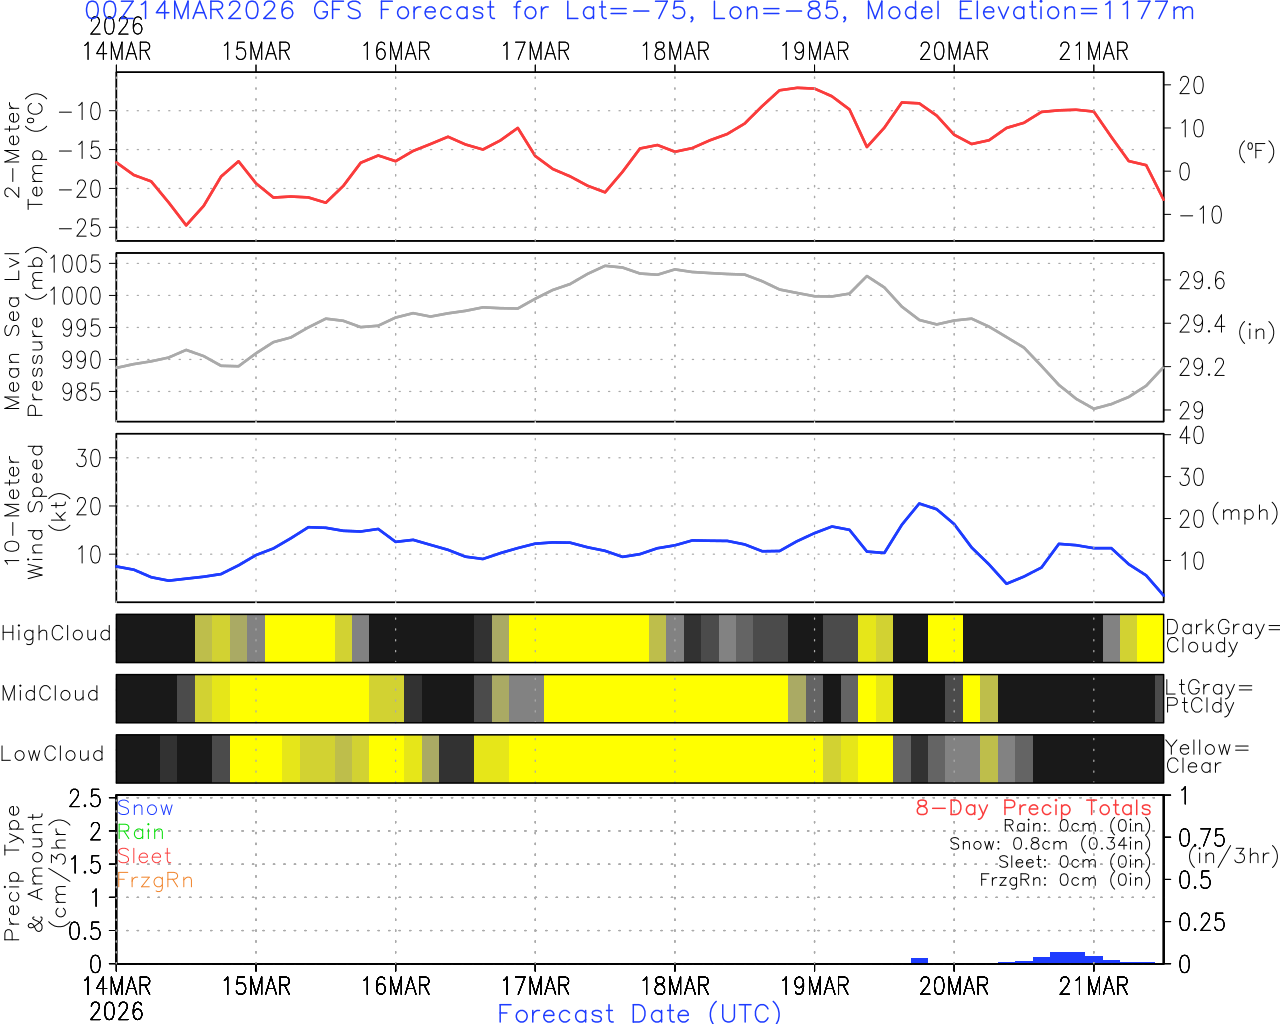Click the HighCloud row label
The image size is (1280, 1024).
(x=56, y=634)
